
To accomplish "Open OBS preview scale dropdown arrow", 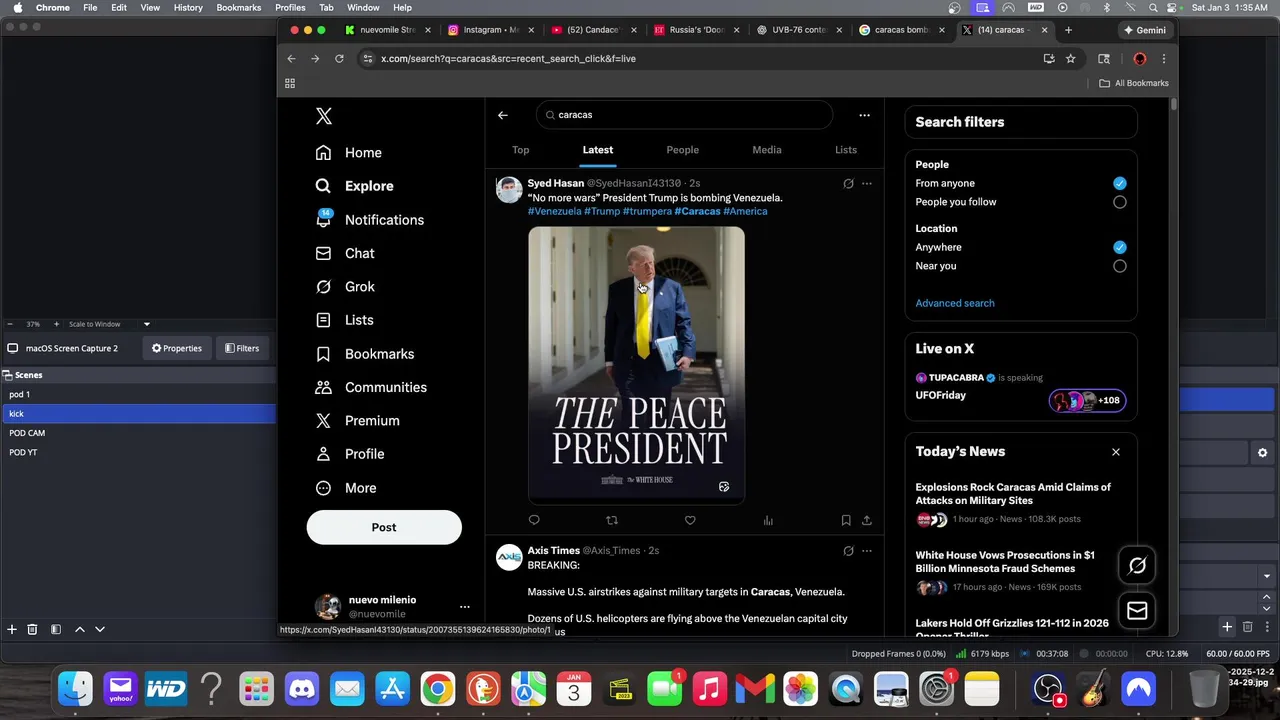I will coord(147,324).
